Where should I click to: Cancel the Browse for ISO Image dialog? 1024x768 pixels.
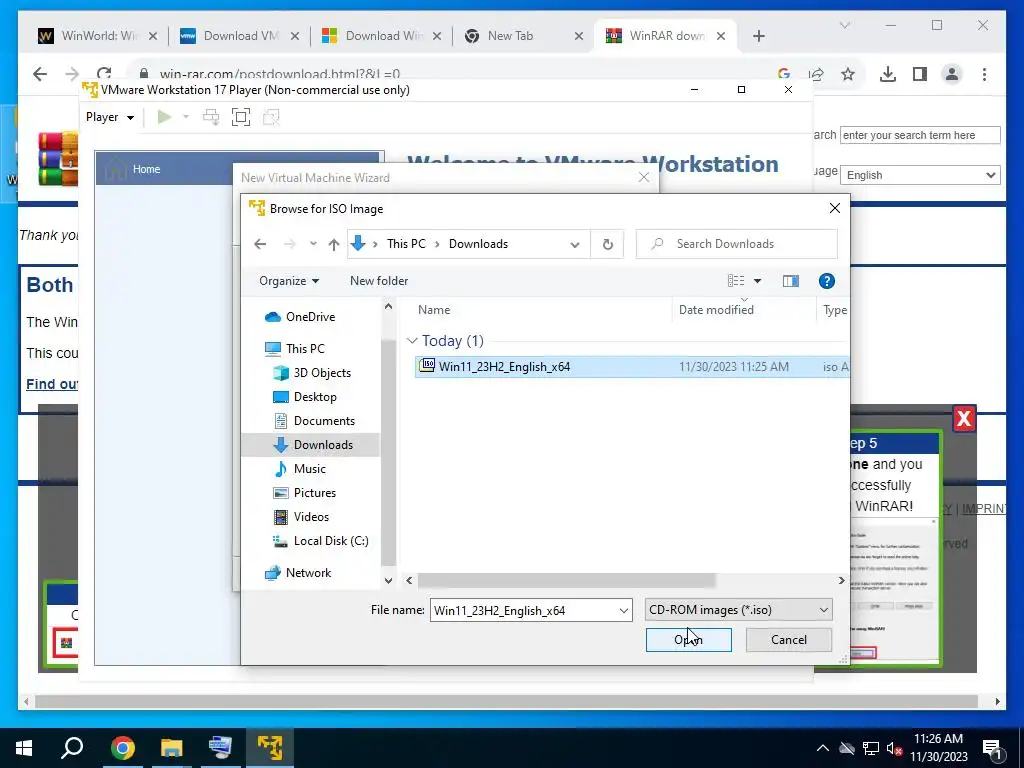[788, 640]
